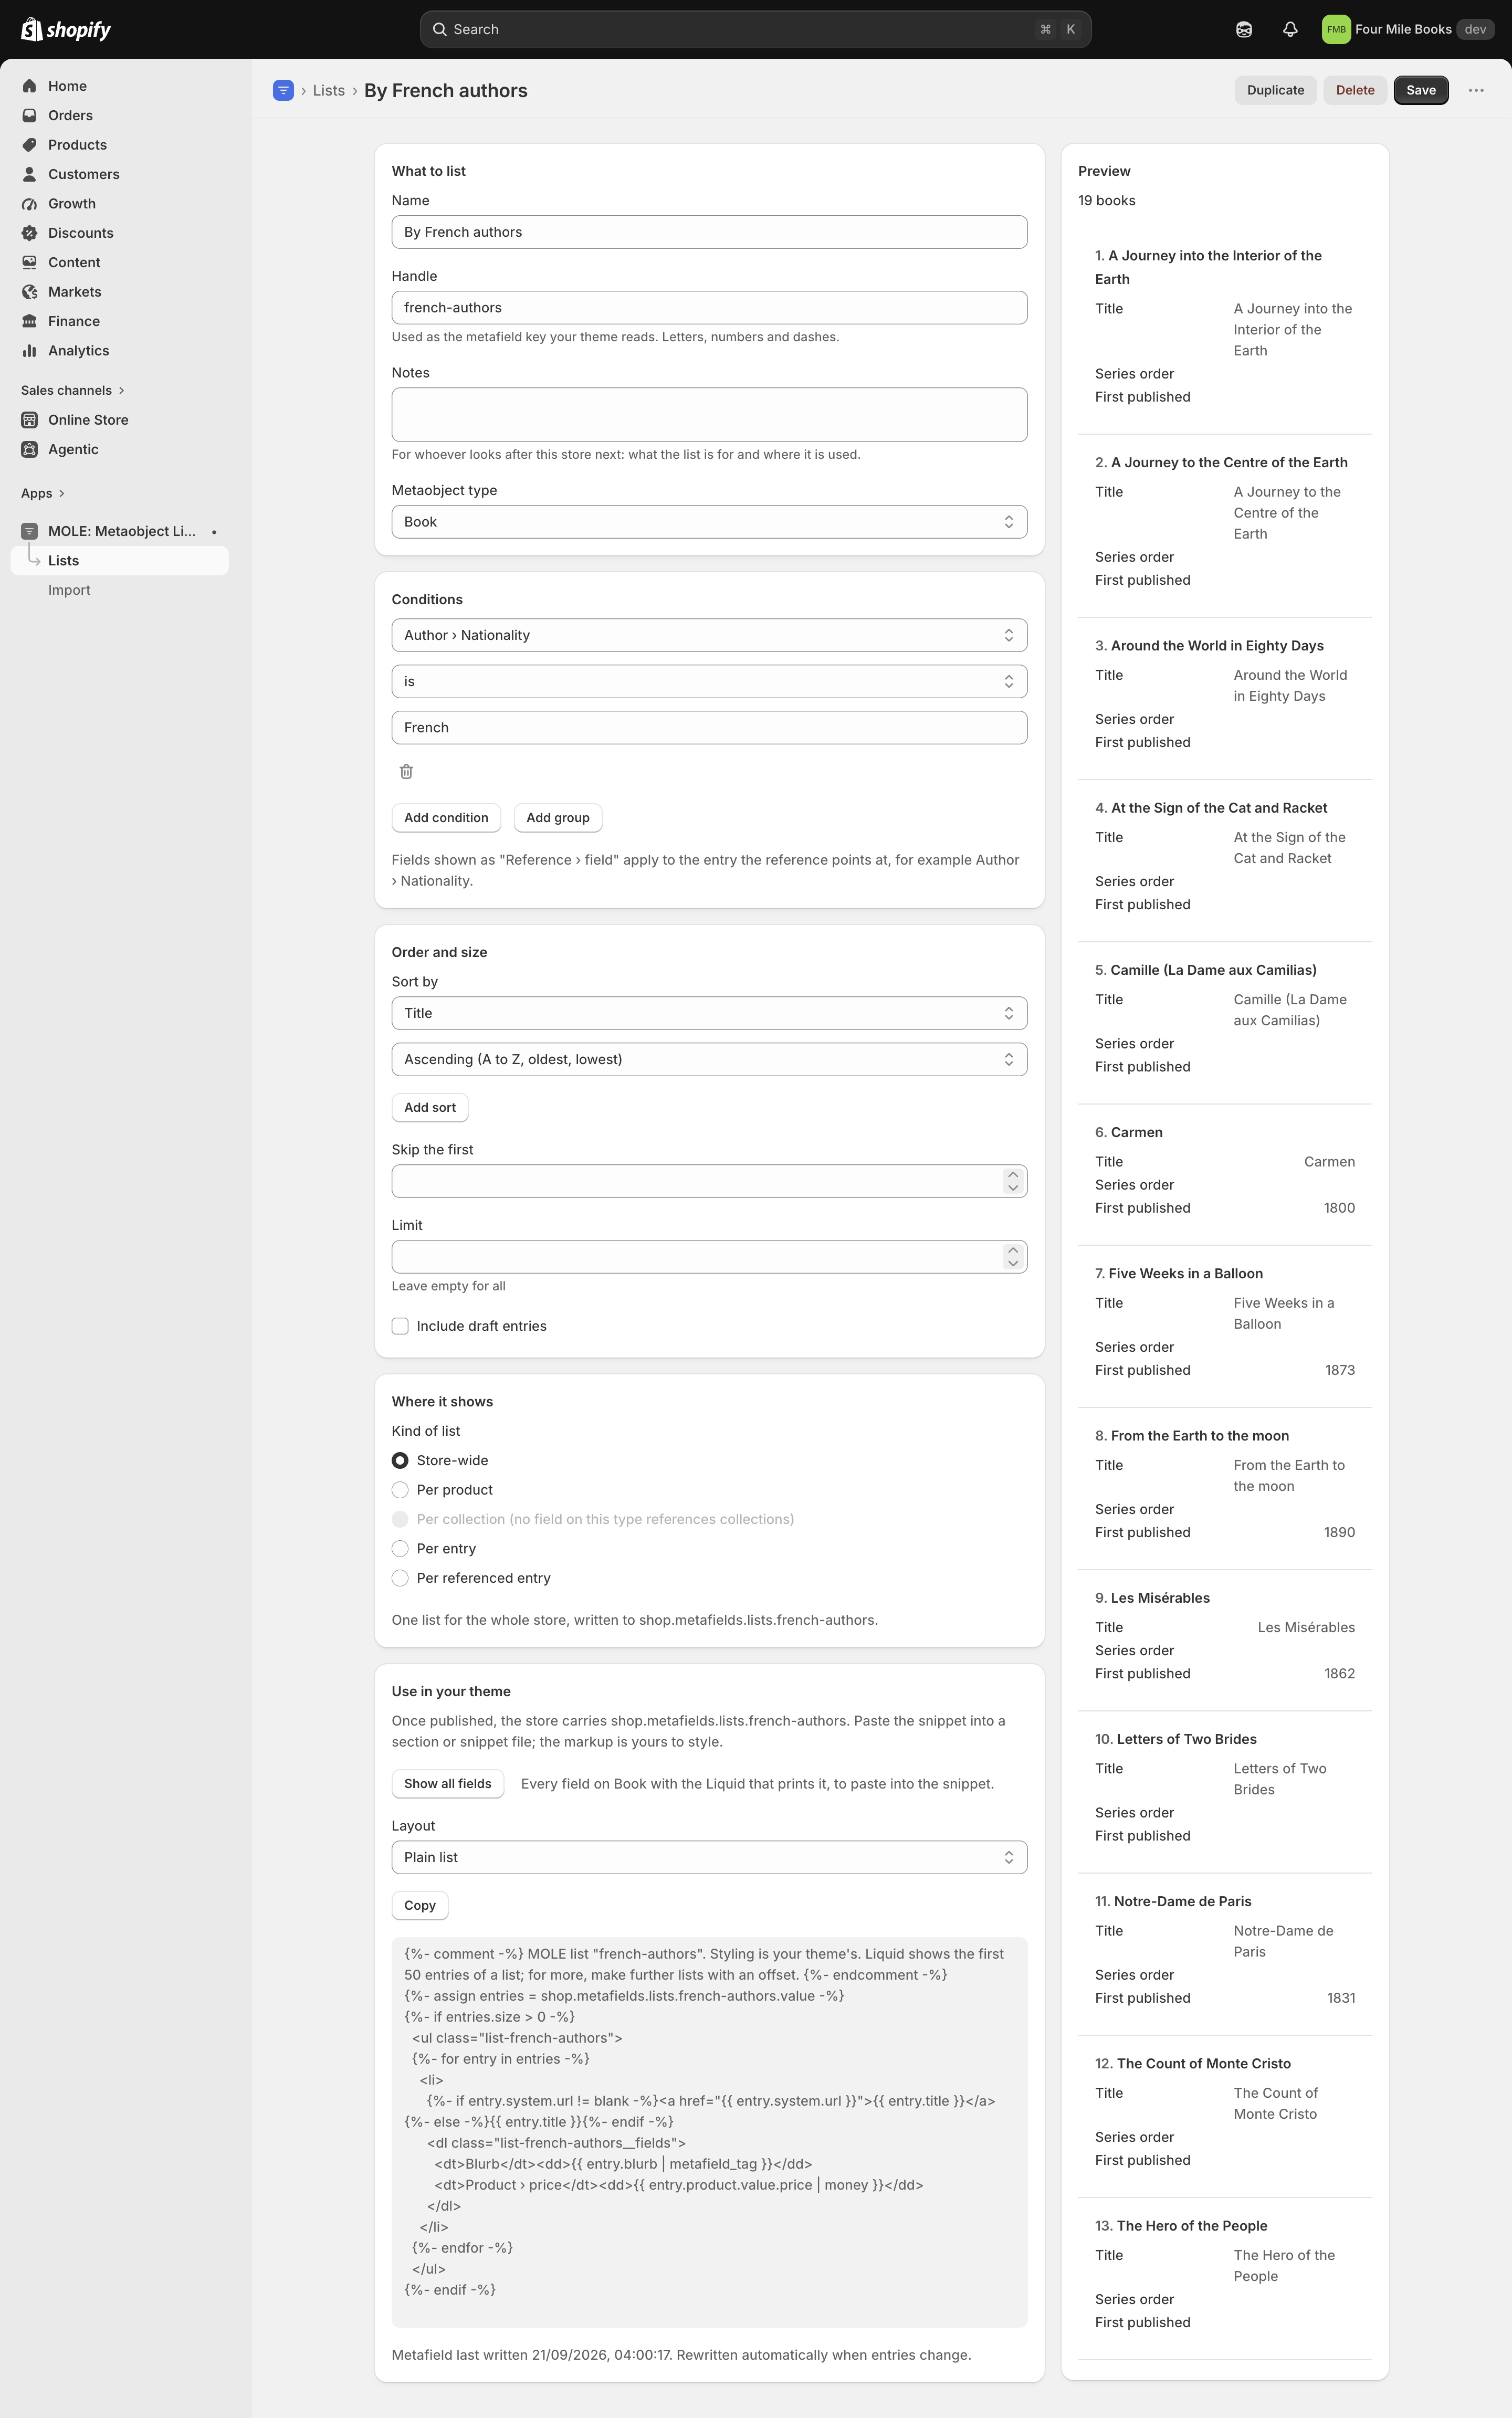This screenshot has width=1512, height=2418.
Task: Open the three-dot more actions menu
Action: click(1476, 90)
